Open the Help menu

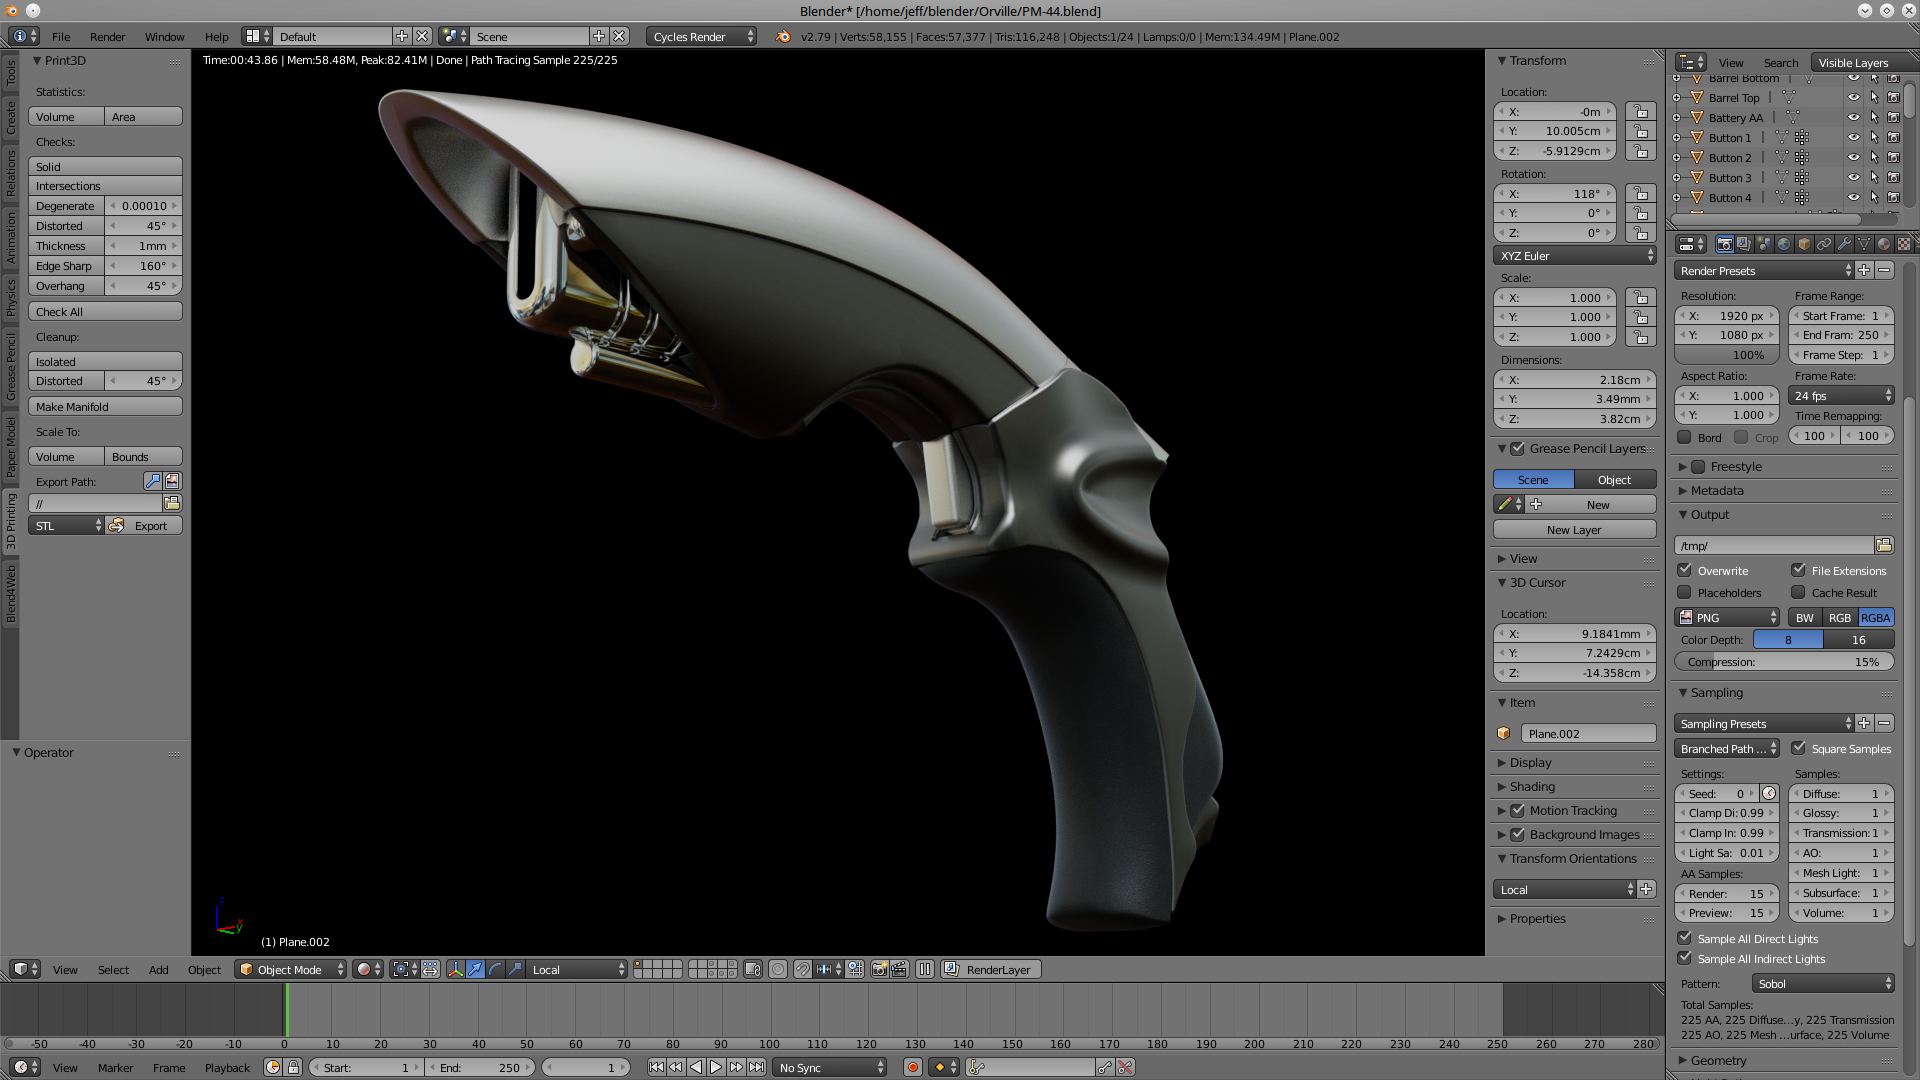216,36
